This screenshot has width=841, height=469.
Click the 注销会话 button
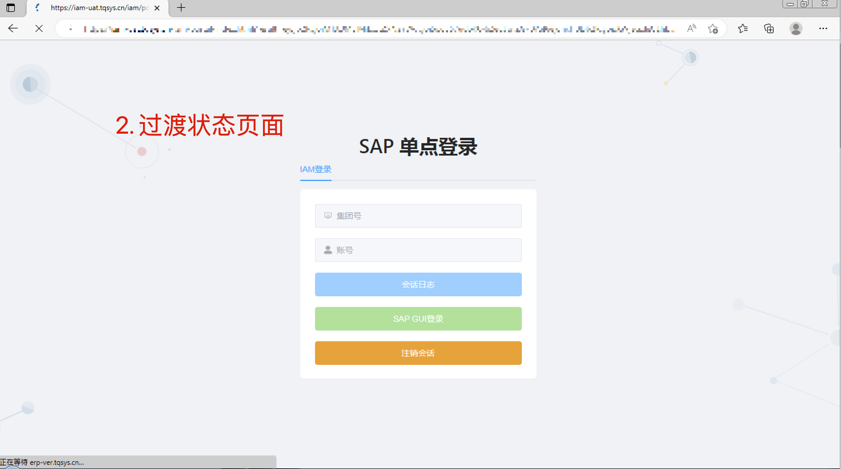pyautogui.click(x=418, y=353)
